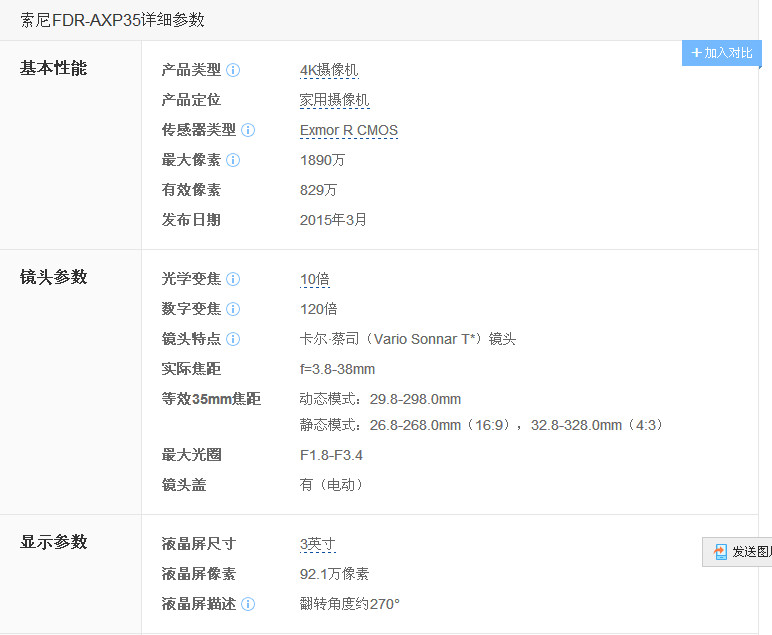Select the 2015年3月 release date

[x=333, y=220]
